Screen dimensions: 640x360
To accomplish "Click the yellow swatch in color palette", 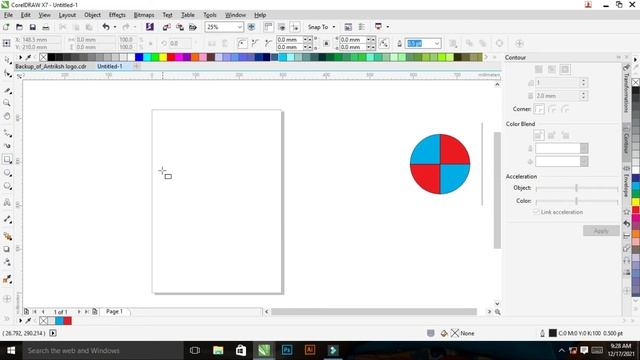I will point(163,58).
